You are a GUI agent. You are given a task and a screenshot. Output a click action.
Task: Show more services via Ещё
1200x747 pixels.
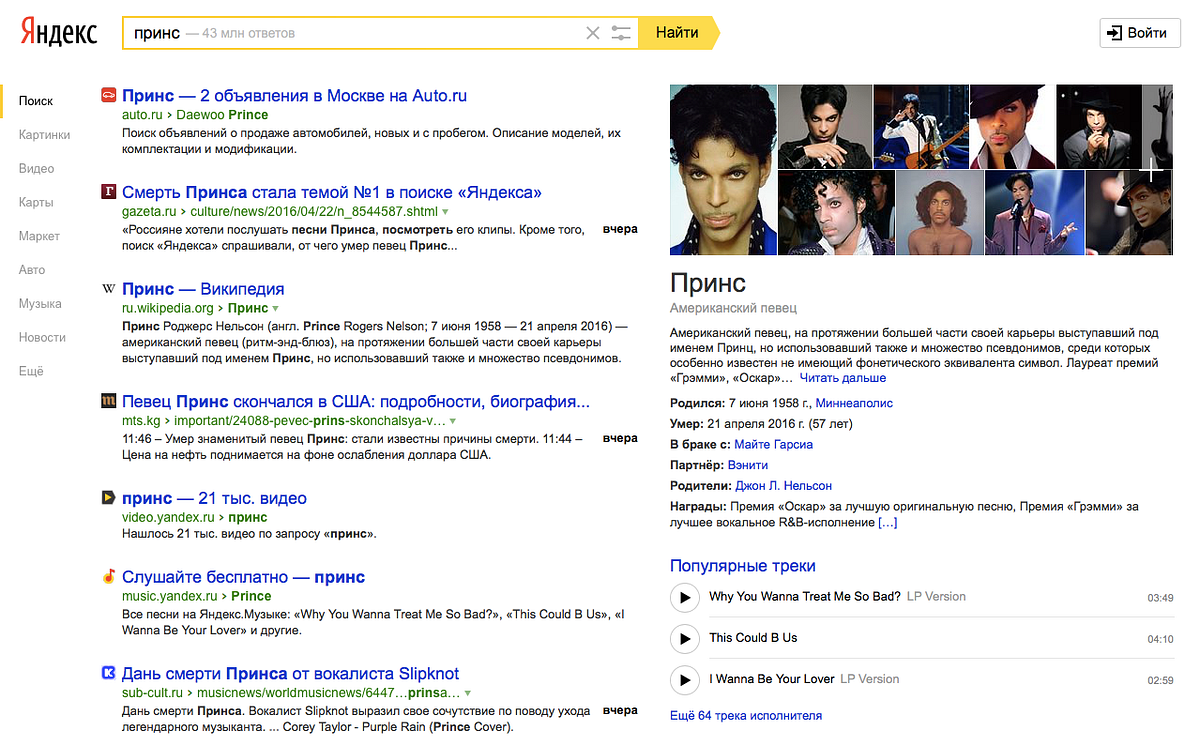[x=31, y=371]
